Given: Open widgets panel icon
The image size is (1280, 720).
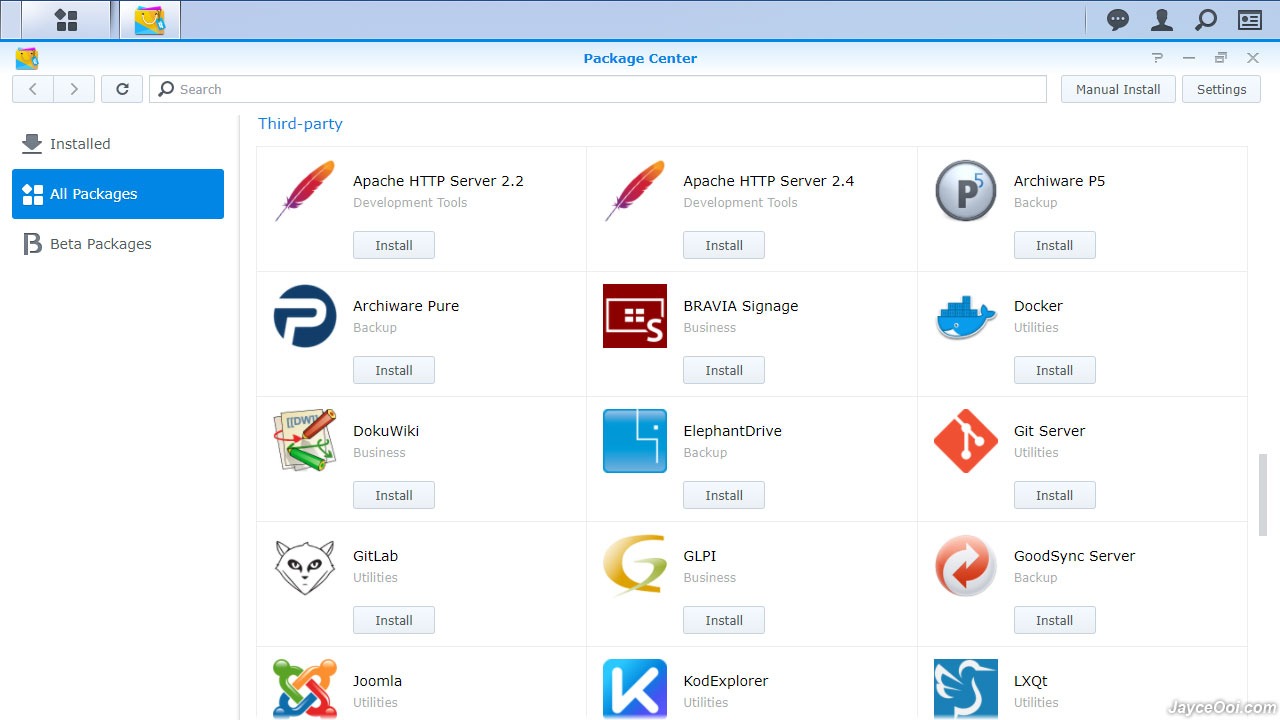Looking at the screenshot, I should 1250,20.
